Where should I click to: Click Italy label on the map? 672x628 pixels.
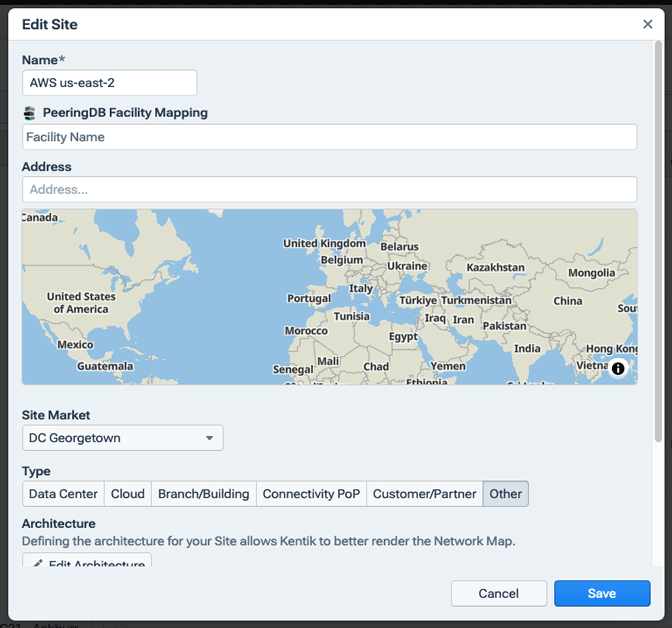point(360,288)
